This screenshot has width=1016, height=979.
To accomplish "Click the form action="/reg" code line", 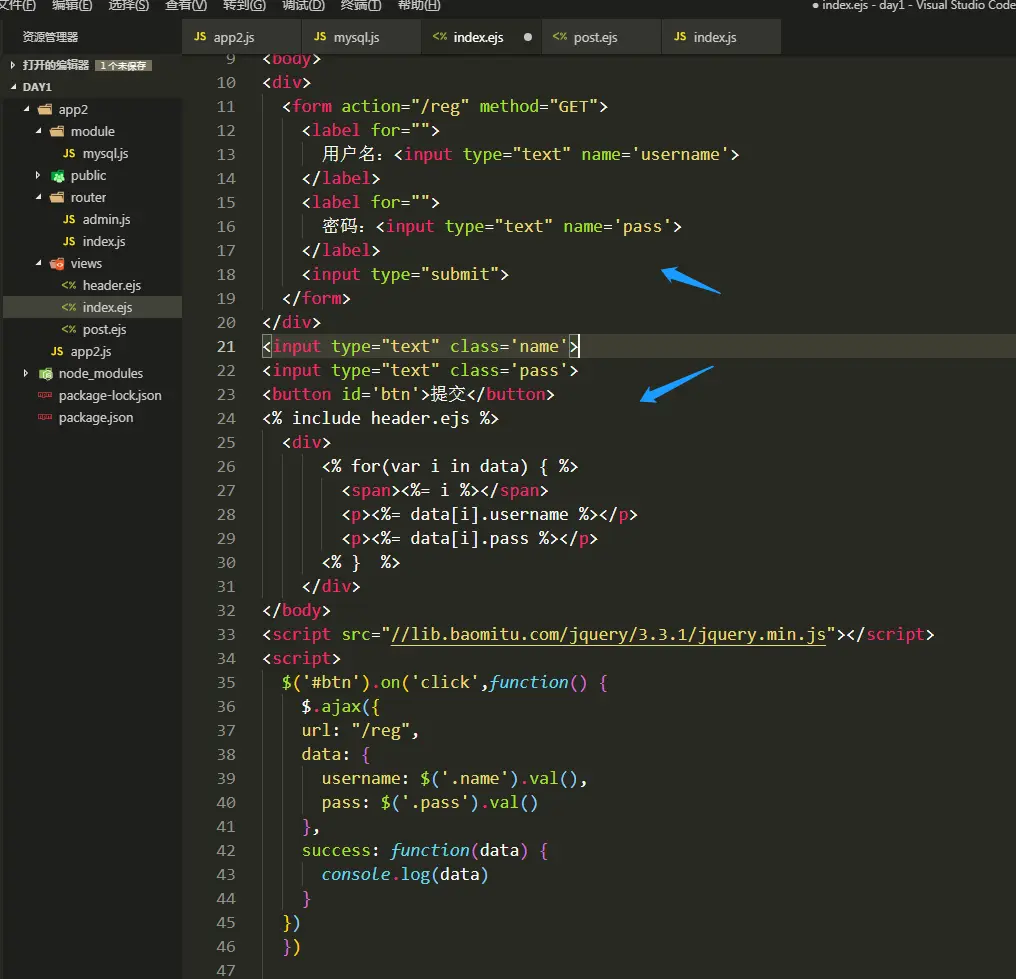I will tap(444, 106).
